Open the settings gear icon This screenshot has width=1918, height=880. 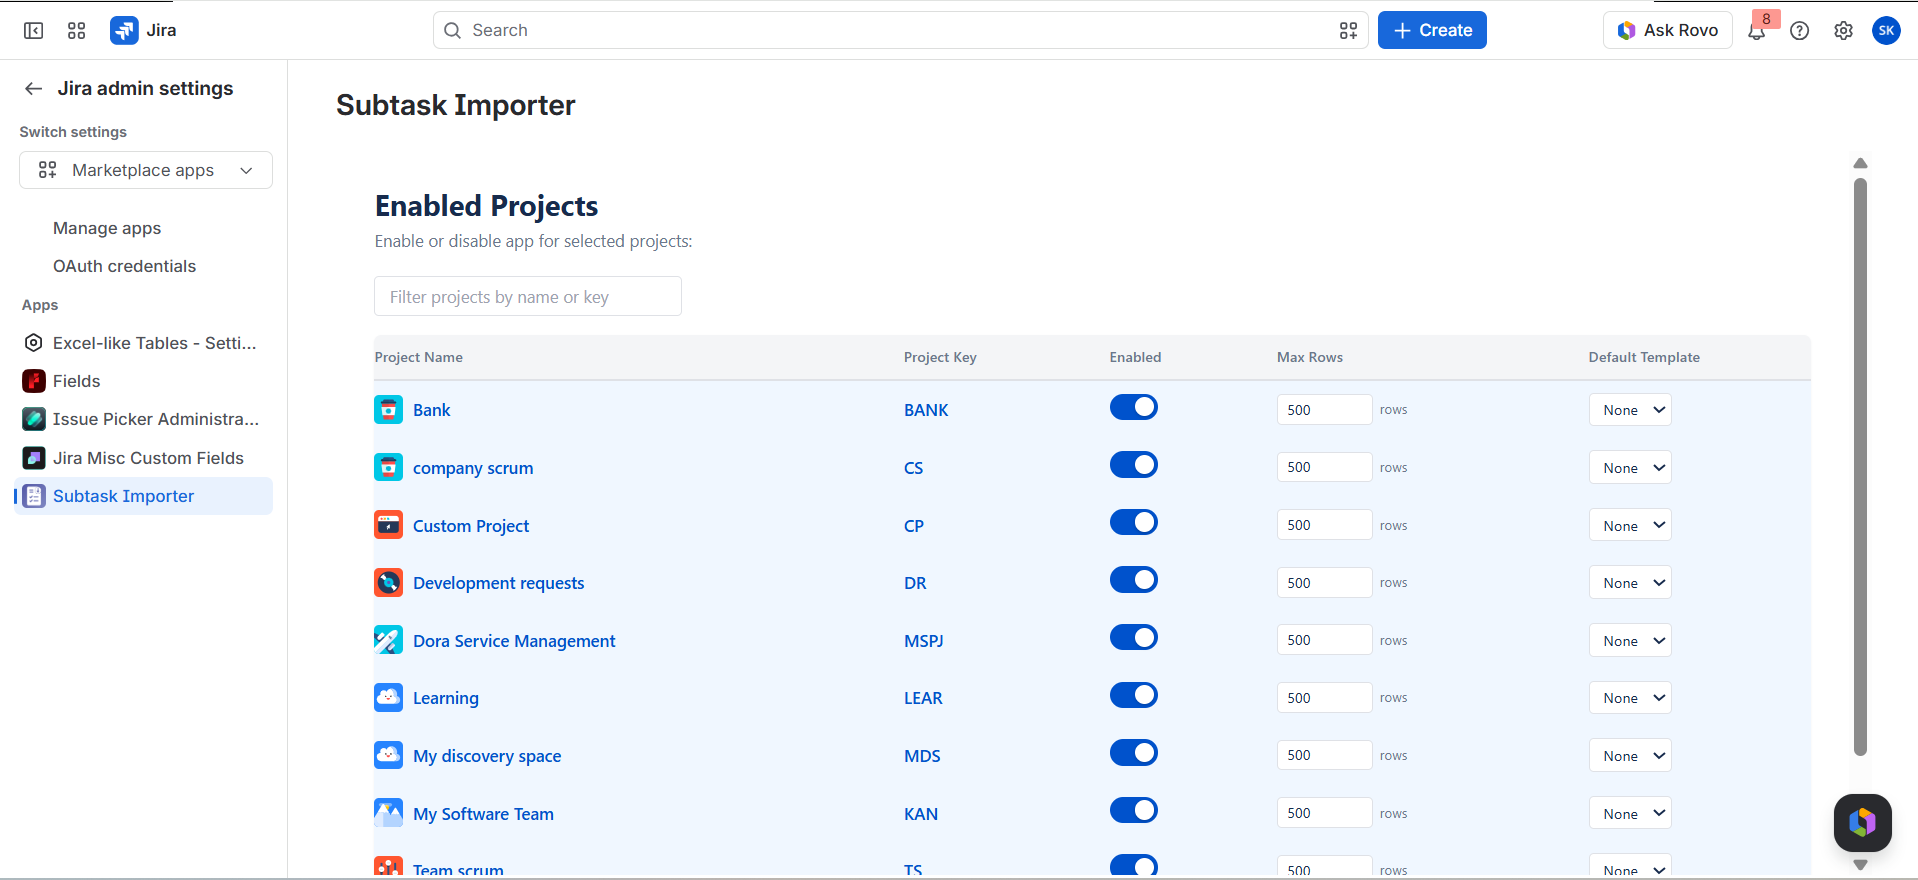(1843, 31)
